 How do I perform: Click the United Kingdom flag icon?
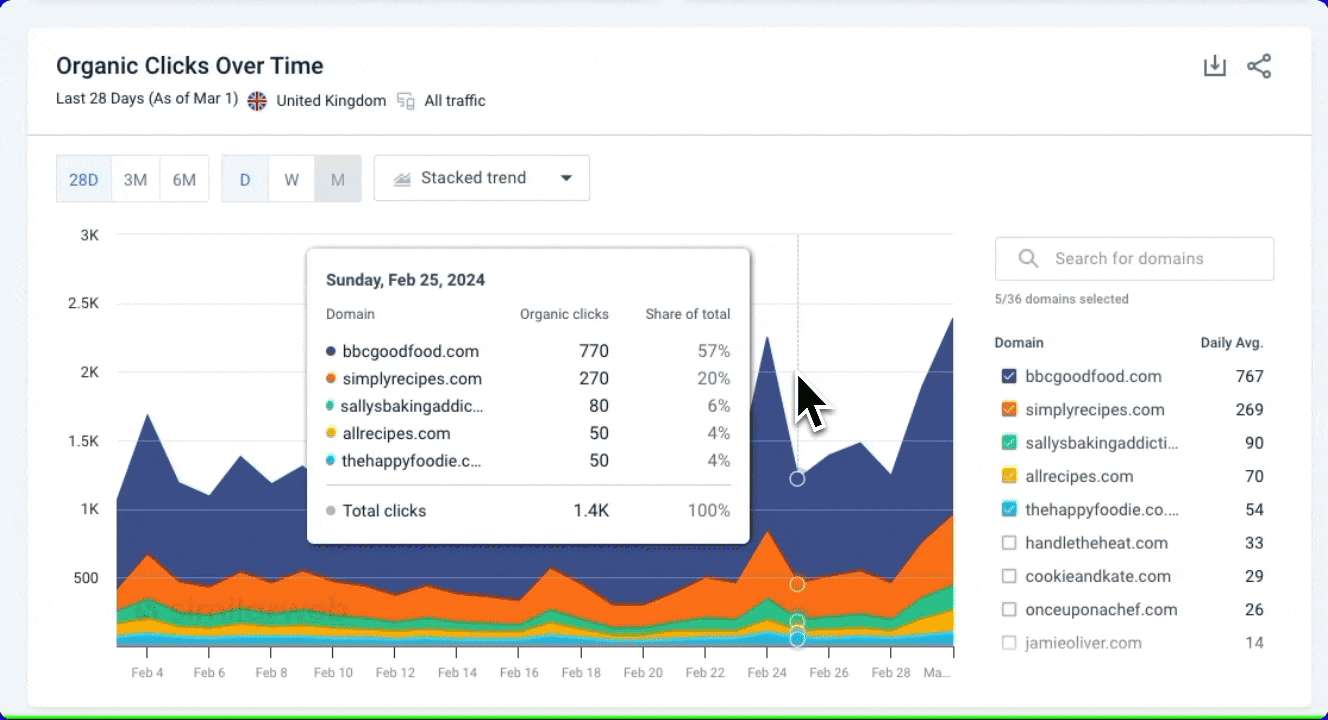[x=258, y=100]
